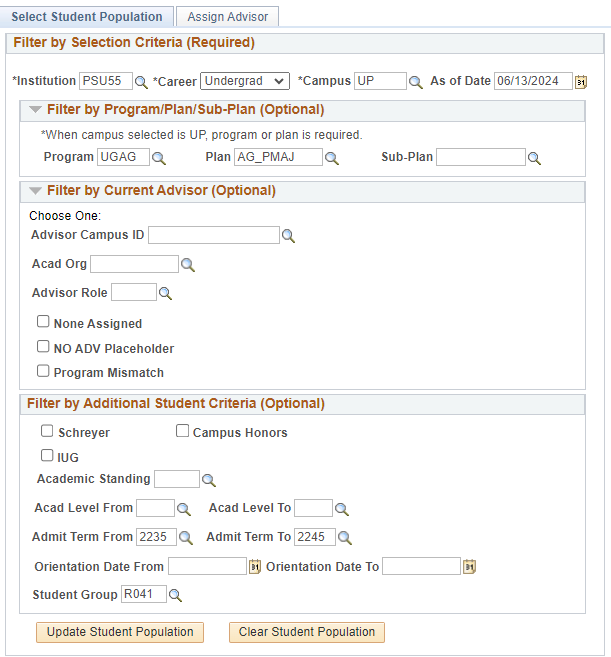Click into the Acad Org input field
611x657 pixels.
pos(134,264)
